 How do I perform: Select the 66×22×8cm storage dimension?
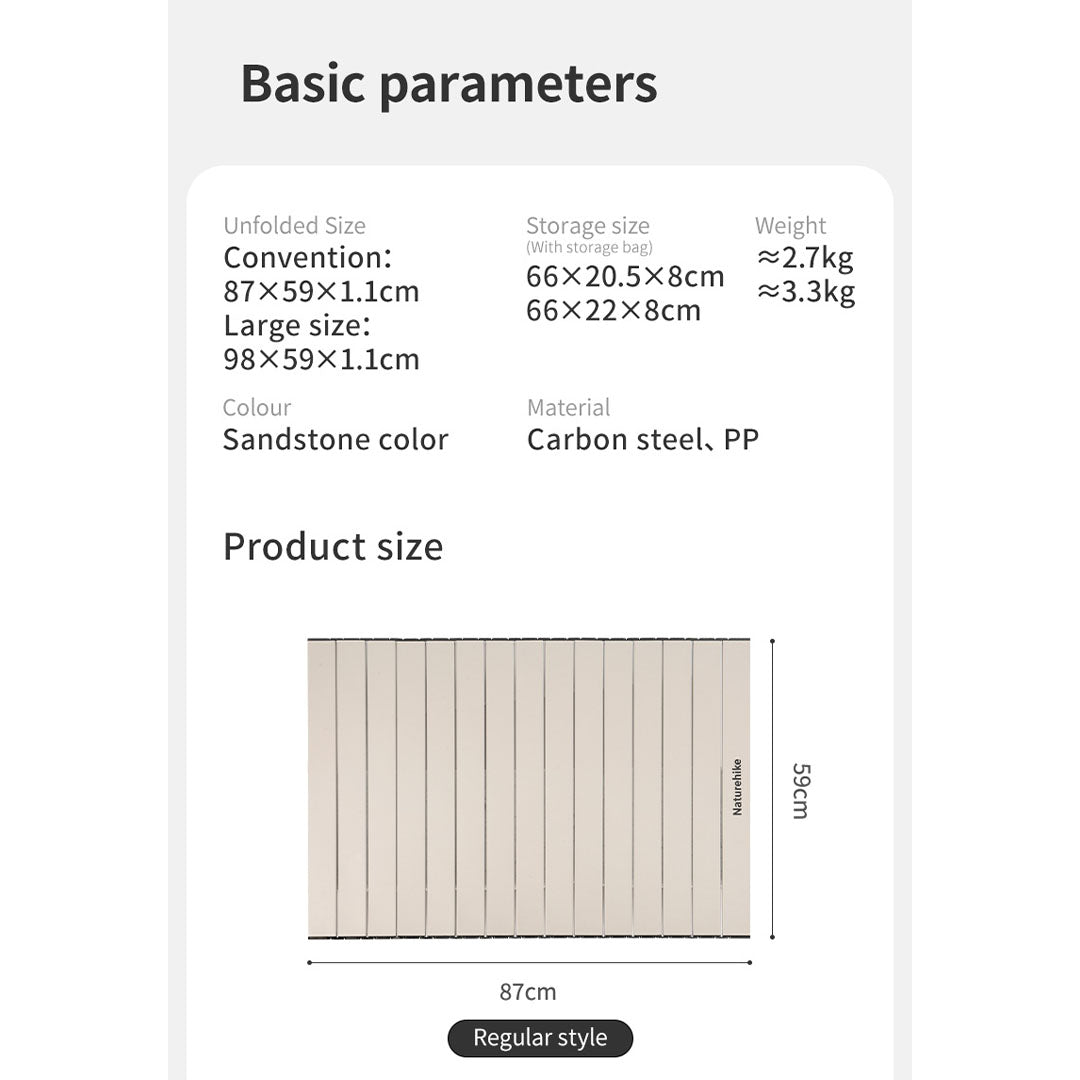pyautogui.click(x=614, y=311)
